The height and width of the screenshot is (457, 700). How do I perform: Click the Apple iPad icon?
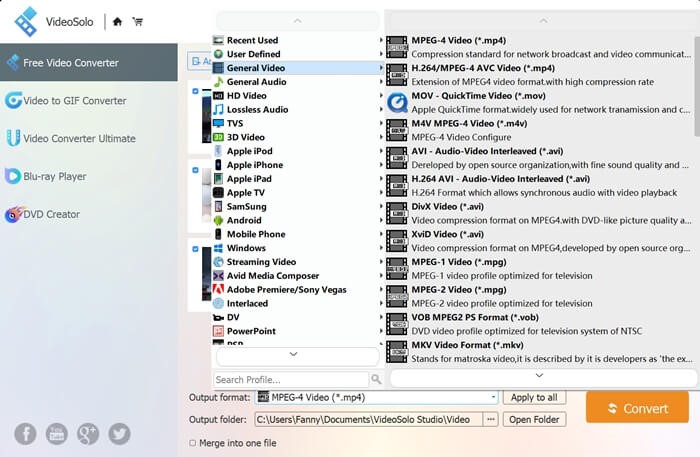point(218,179)
